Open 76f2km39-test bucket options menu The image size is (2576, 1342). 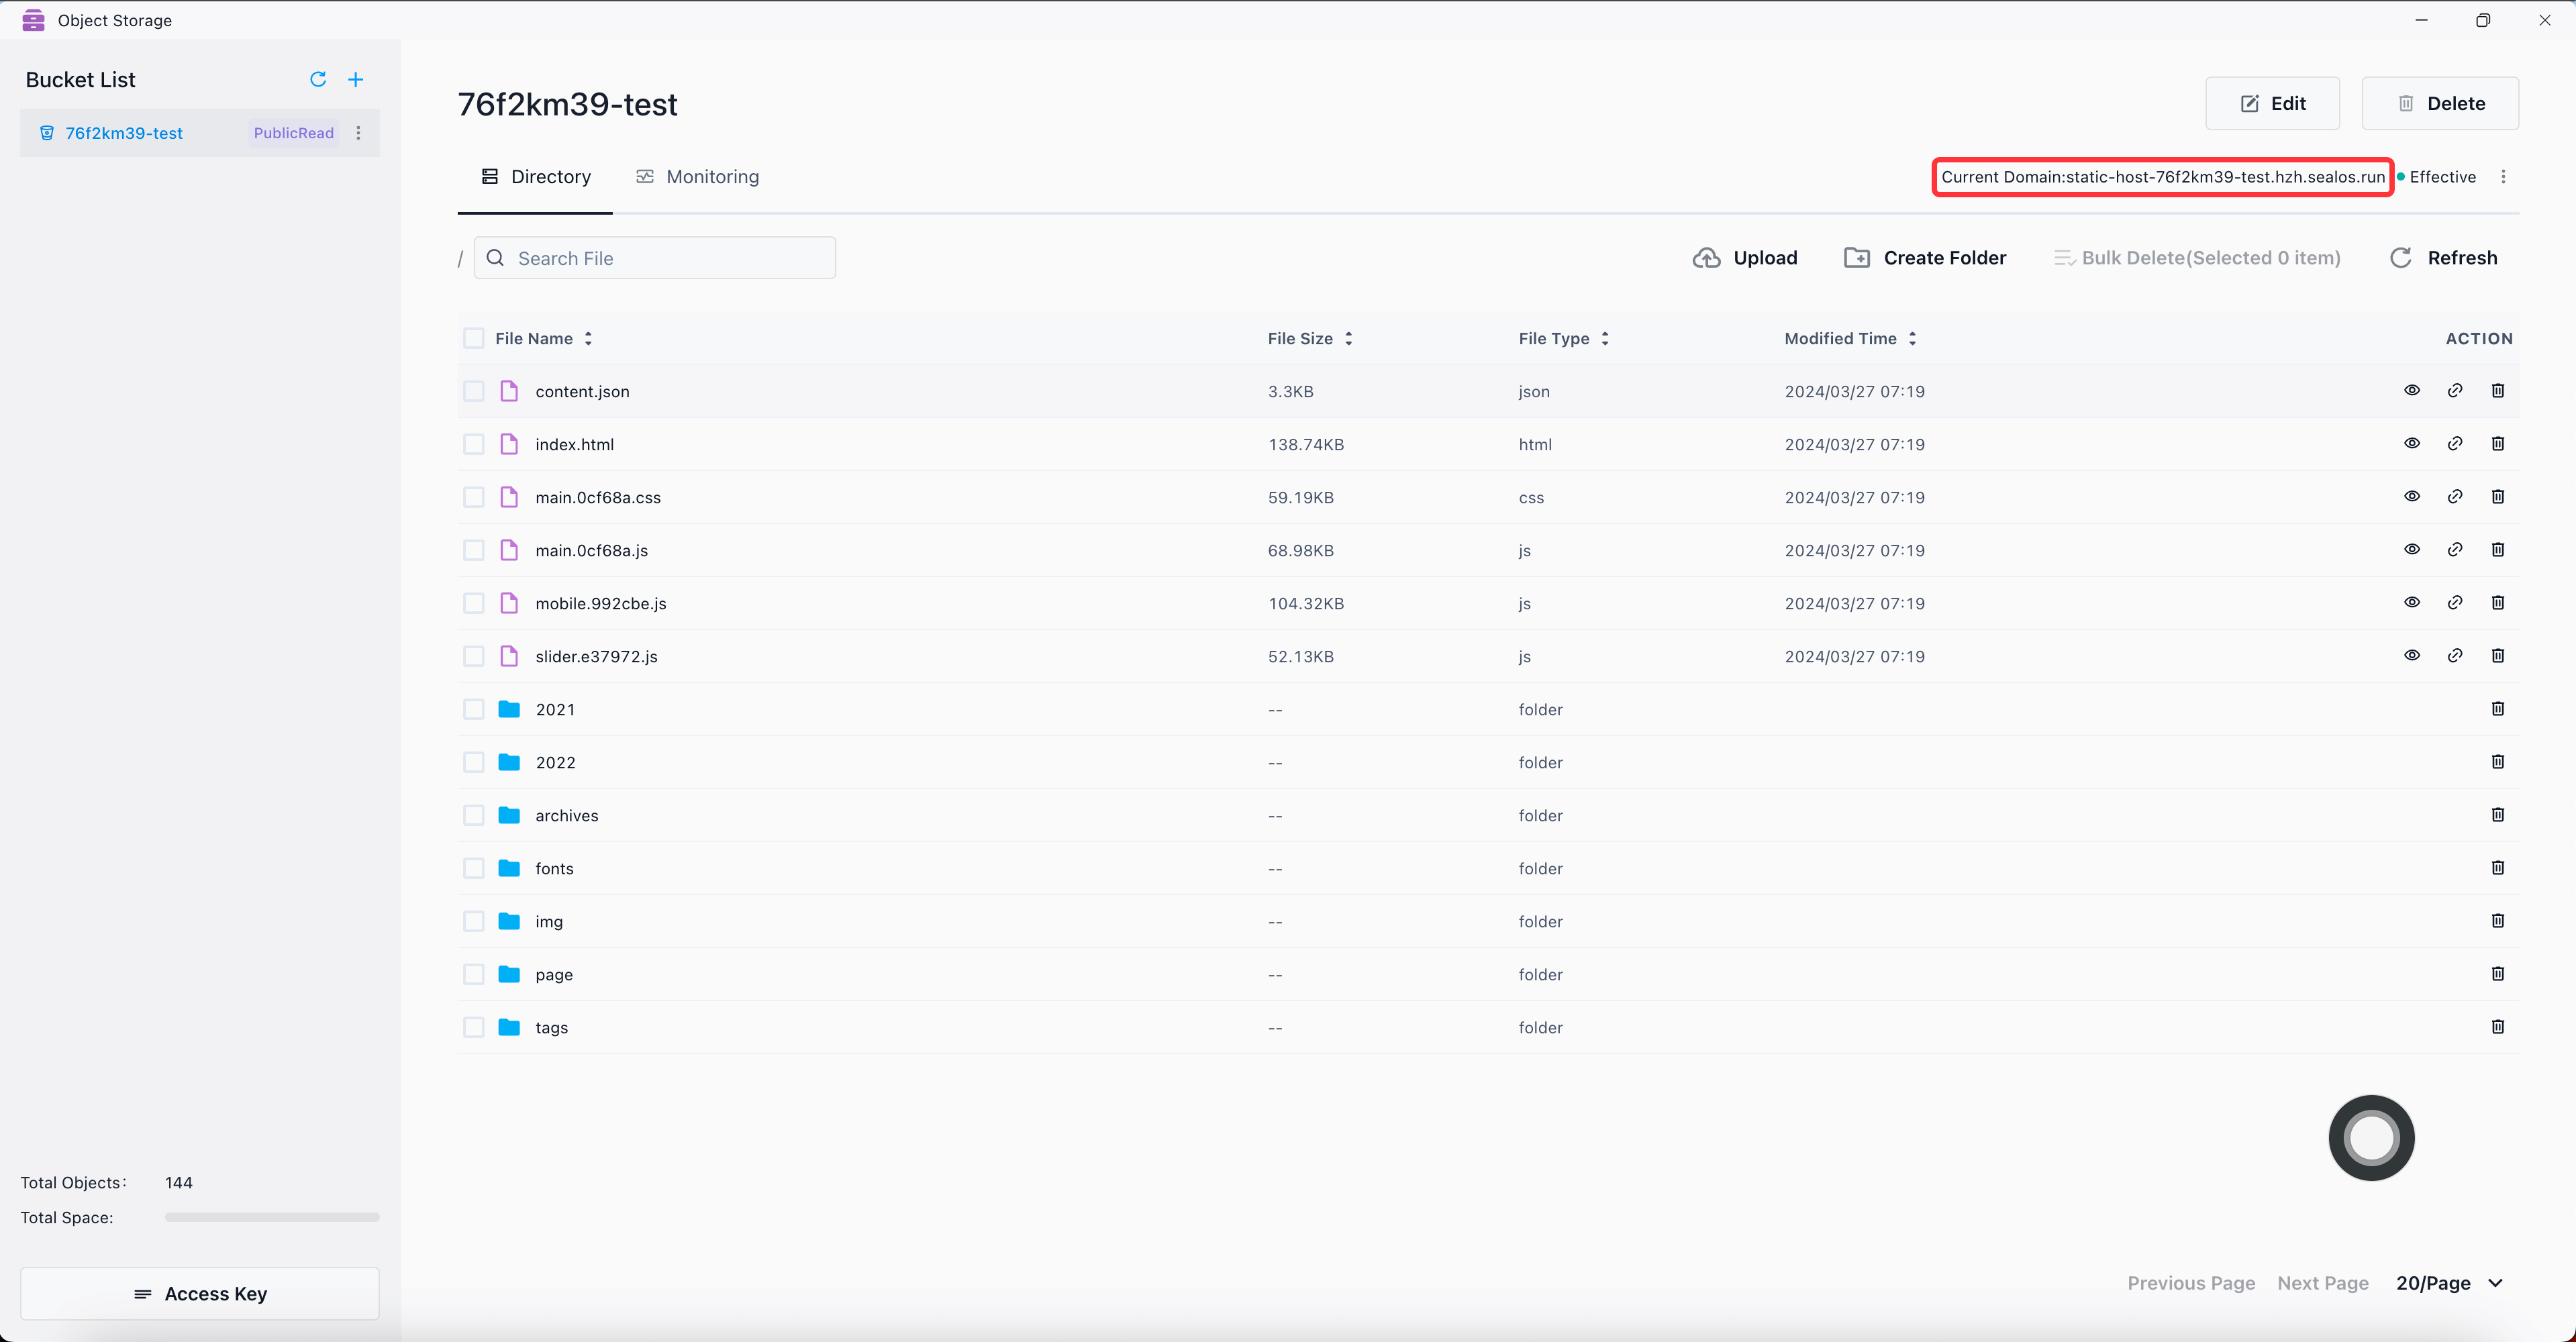[x=359, y=133]
